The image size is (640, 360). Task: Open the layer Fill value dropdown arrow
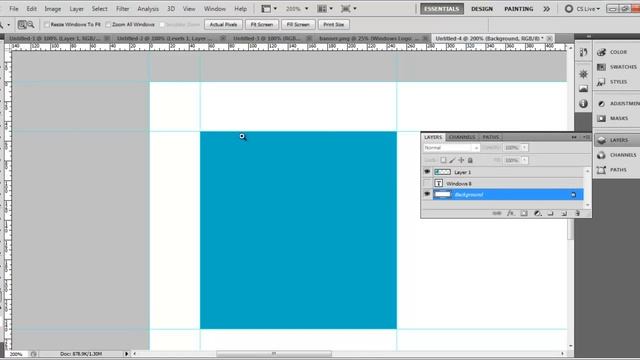click(x=524, y=160)
